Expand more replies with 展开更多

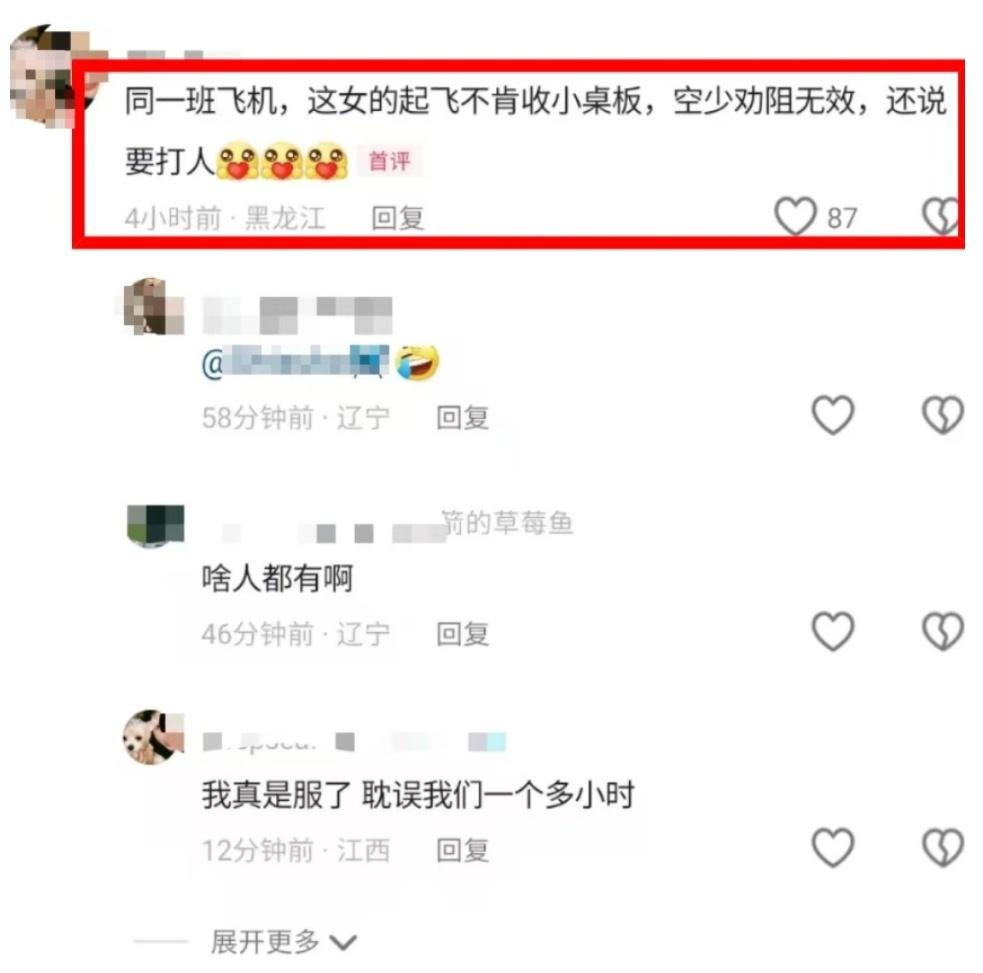click(x=265, y=942)
